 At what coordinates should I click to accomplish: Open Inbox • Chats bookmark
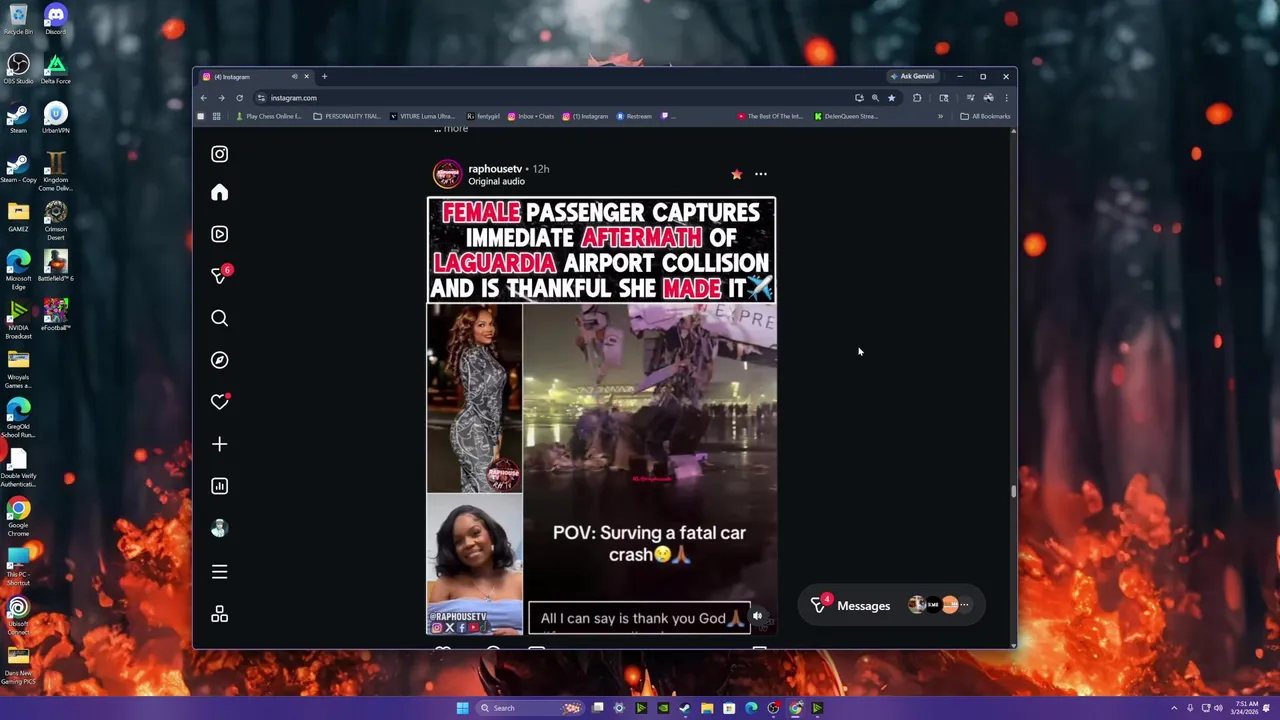point(531,116)
